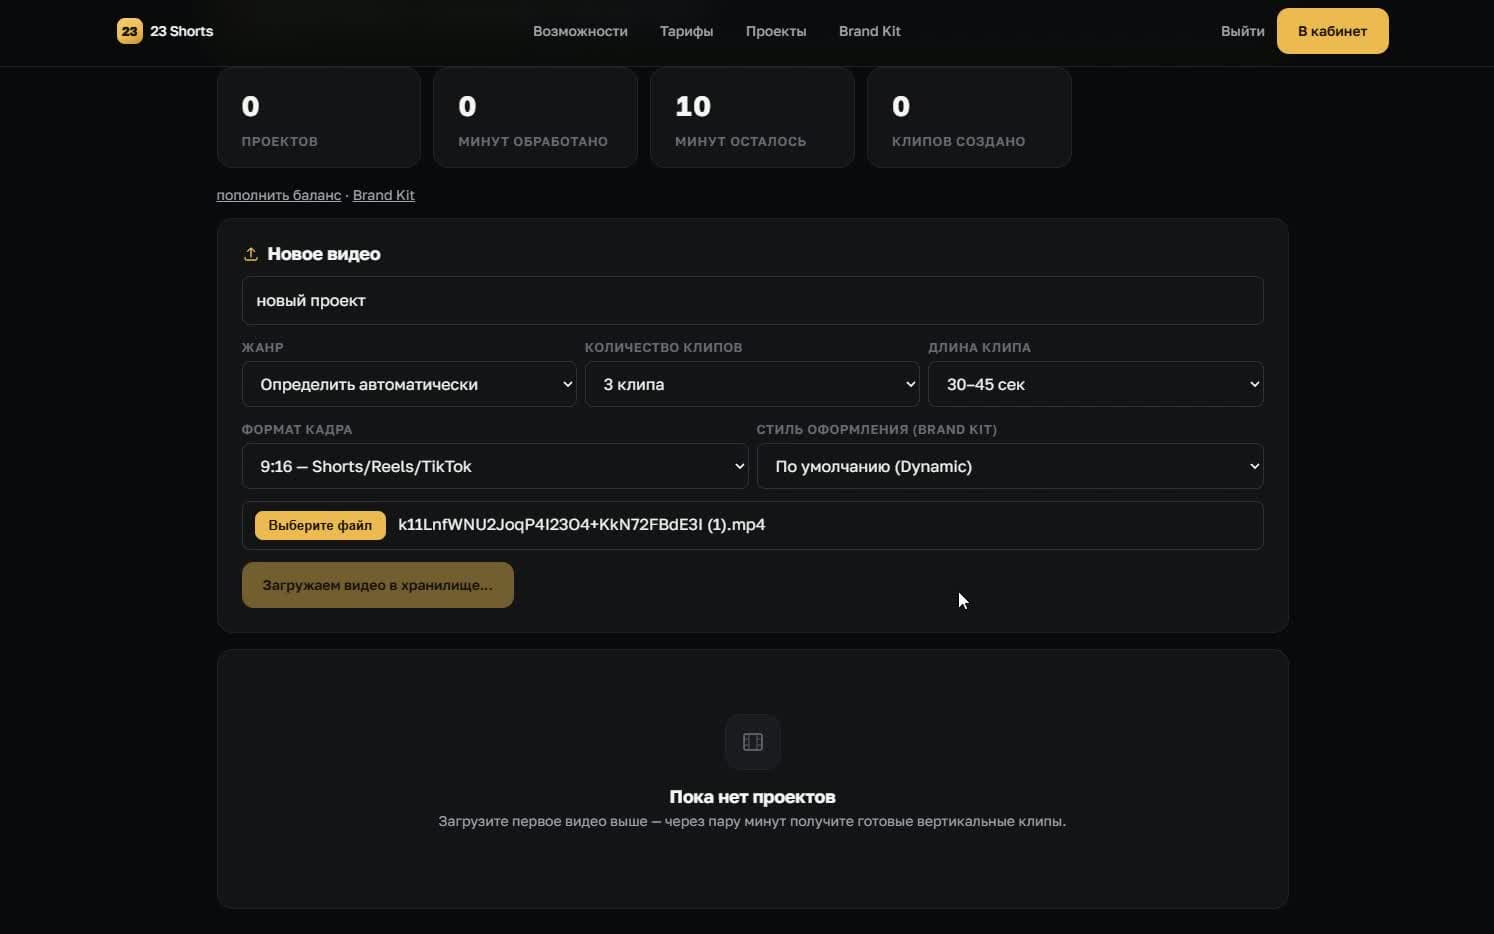
Task: Open Проекты in the top navigation
Action: coord(776,31)
